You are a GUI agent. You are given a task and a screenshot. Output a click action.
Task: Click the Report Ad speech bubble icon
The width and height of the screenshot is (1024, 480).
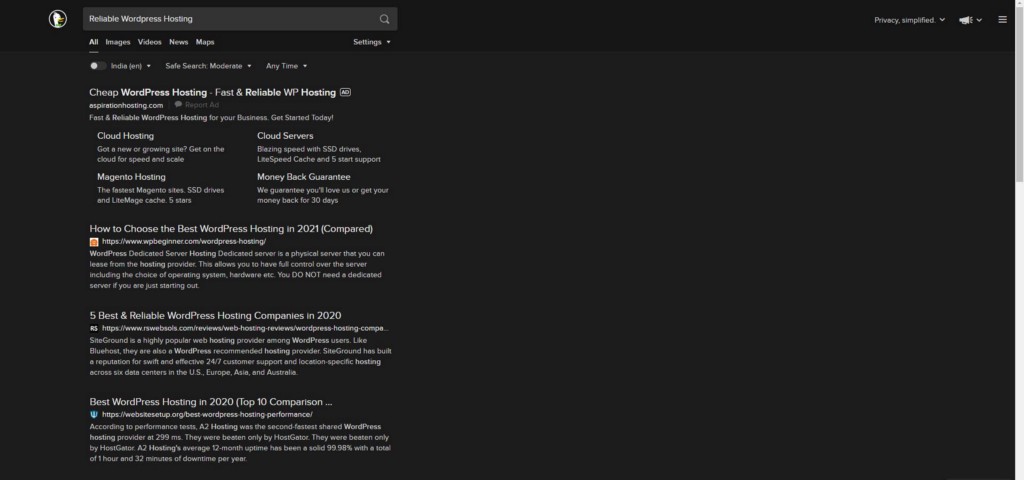178,104
